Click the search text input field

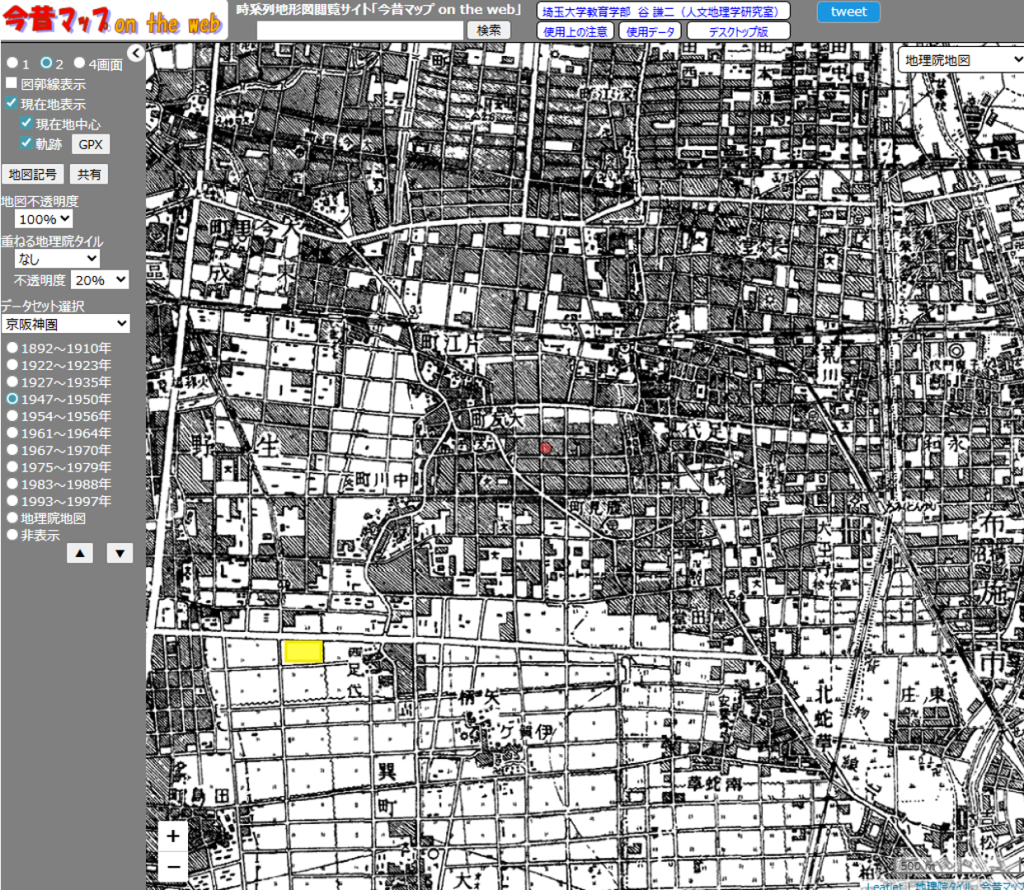pyautogui.click(x=360, y=31)
